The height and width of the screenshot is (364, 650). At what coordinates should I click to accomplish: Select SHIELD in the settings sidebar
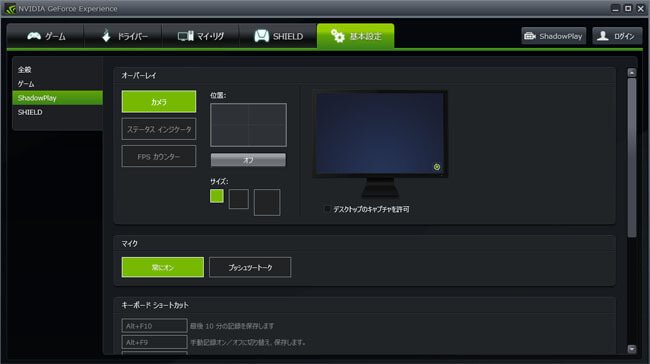point(30,112)
